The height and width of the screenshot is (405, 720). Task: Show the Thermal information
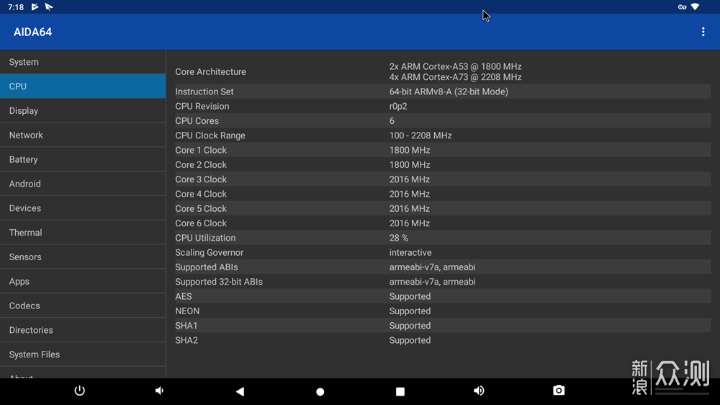82,233
